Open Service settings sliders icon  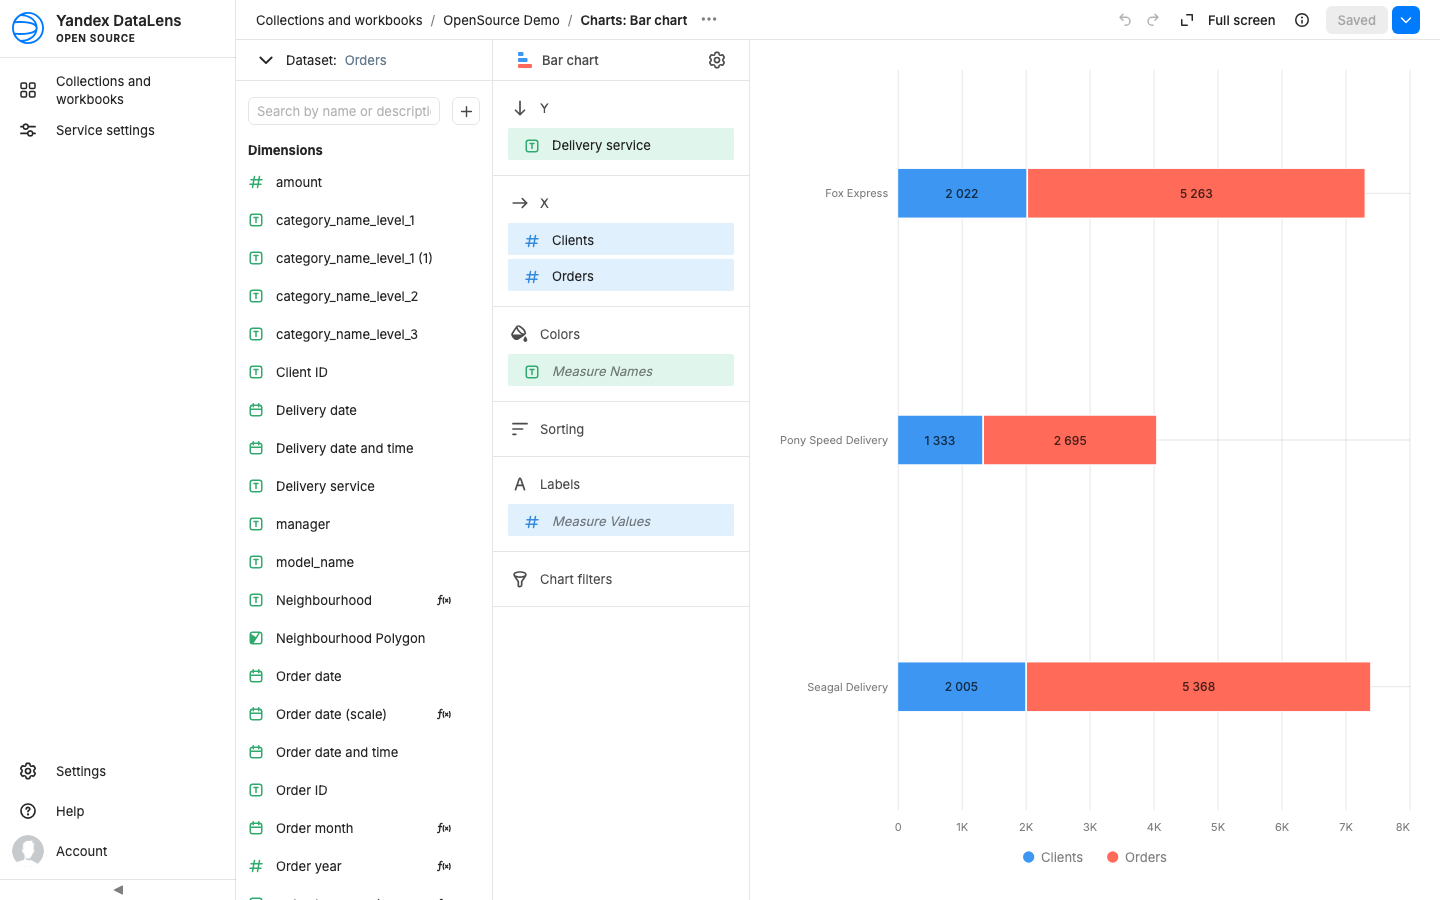click(28, 130)
